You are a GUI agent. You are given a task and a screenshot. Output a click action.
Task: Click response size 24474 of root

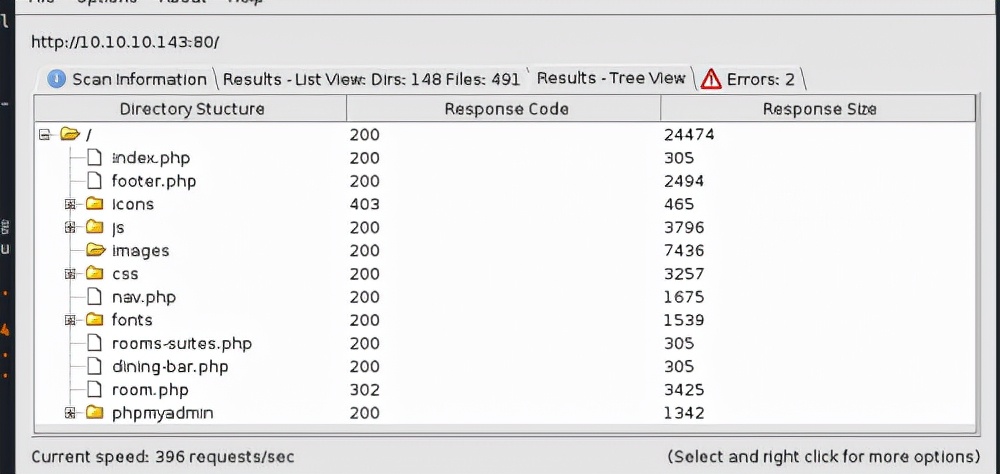[x=689, y=135]
